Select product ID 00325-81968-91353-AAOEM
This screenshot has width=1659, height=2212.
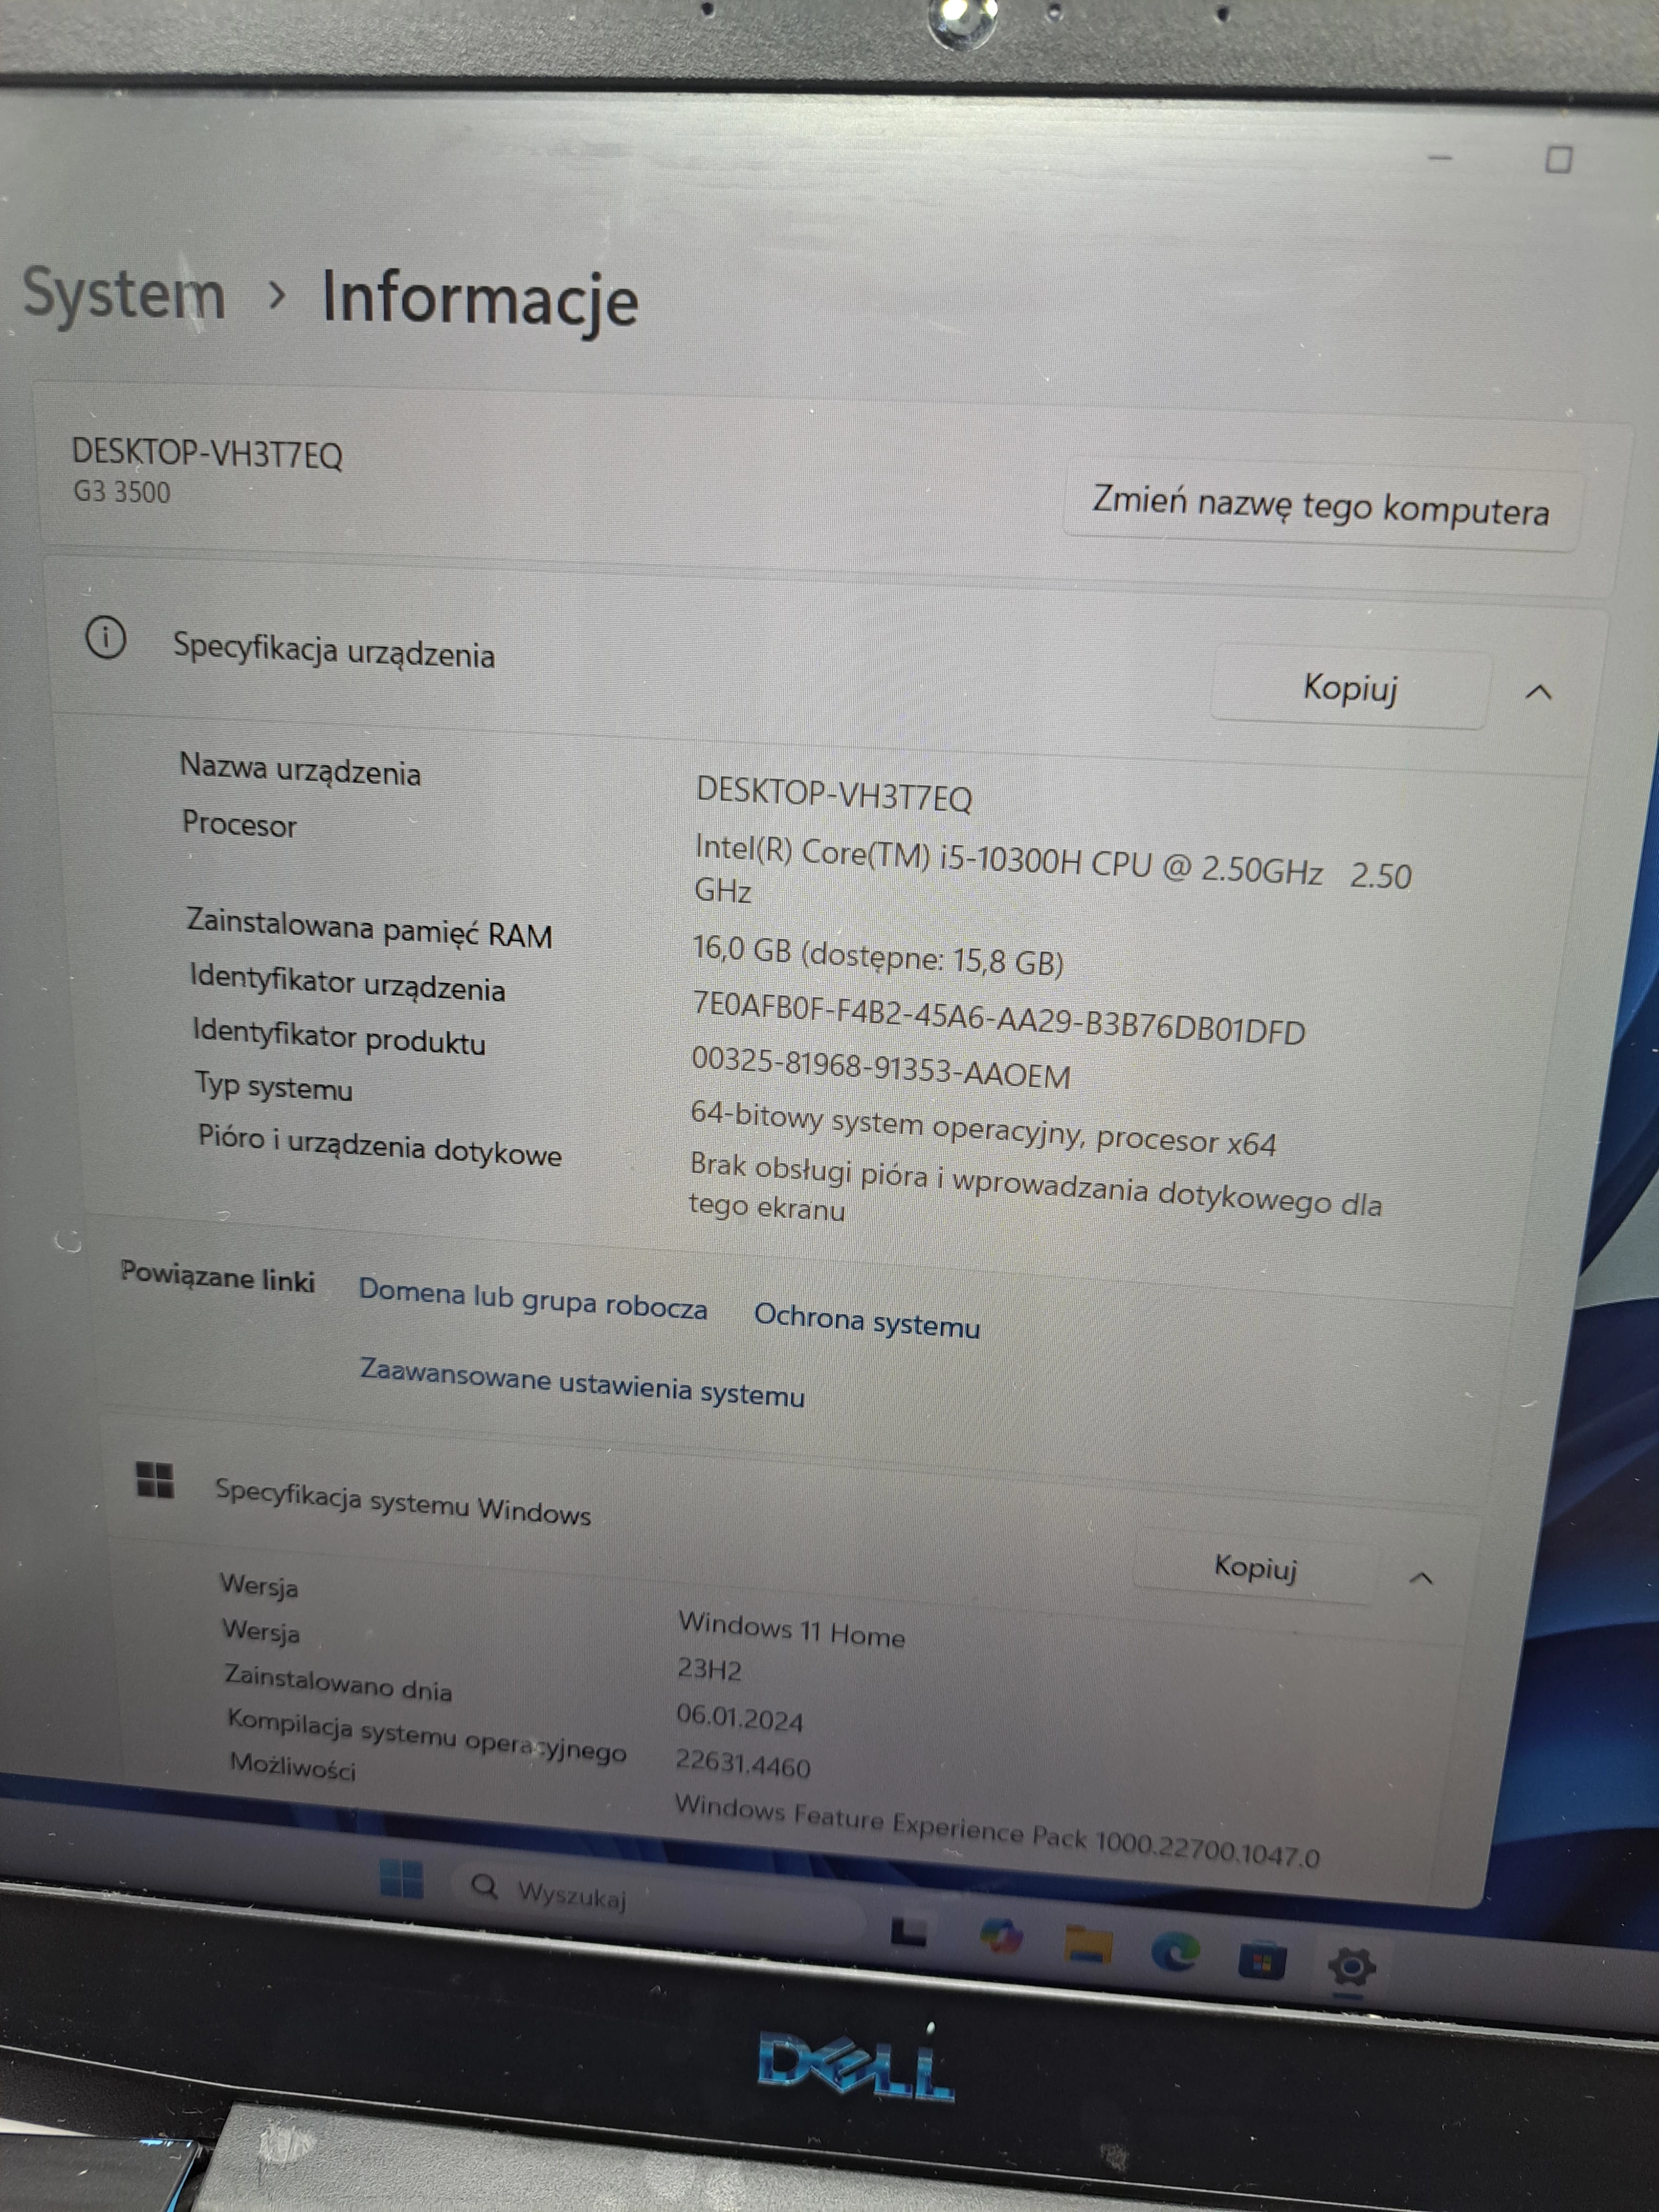coord(881,1068)
